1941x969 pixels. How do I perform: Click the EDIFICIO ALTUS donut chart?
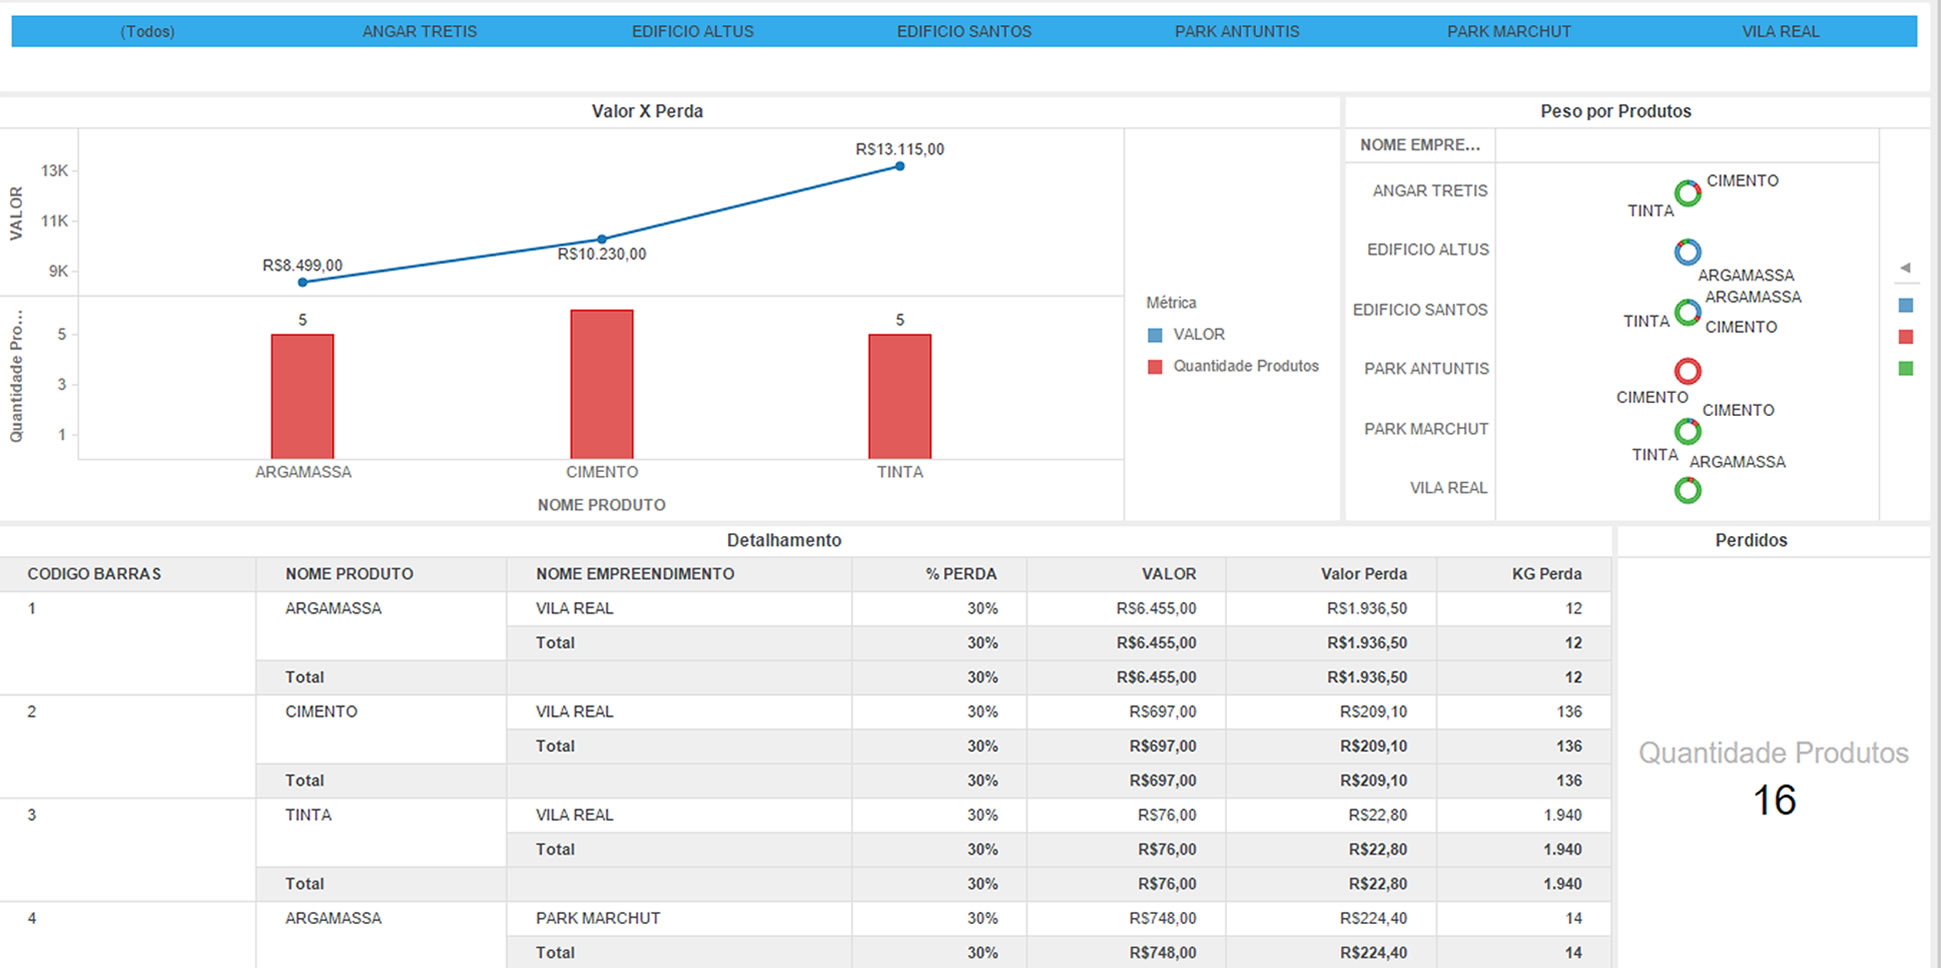pyautogui.click(x=1687, y=252)
